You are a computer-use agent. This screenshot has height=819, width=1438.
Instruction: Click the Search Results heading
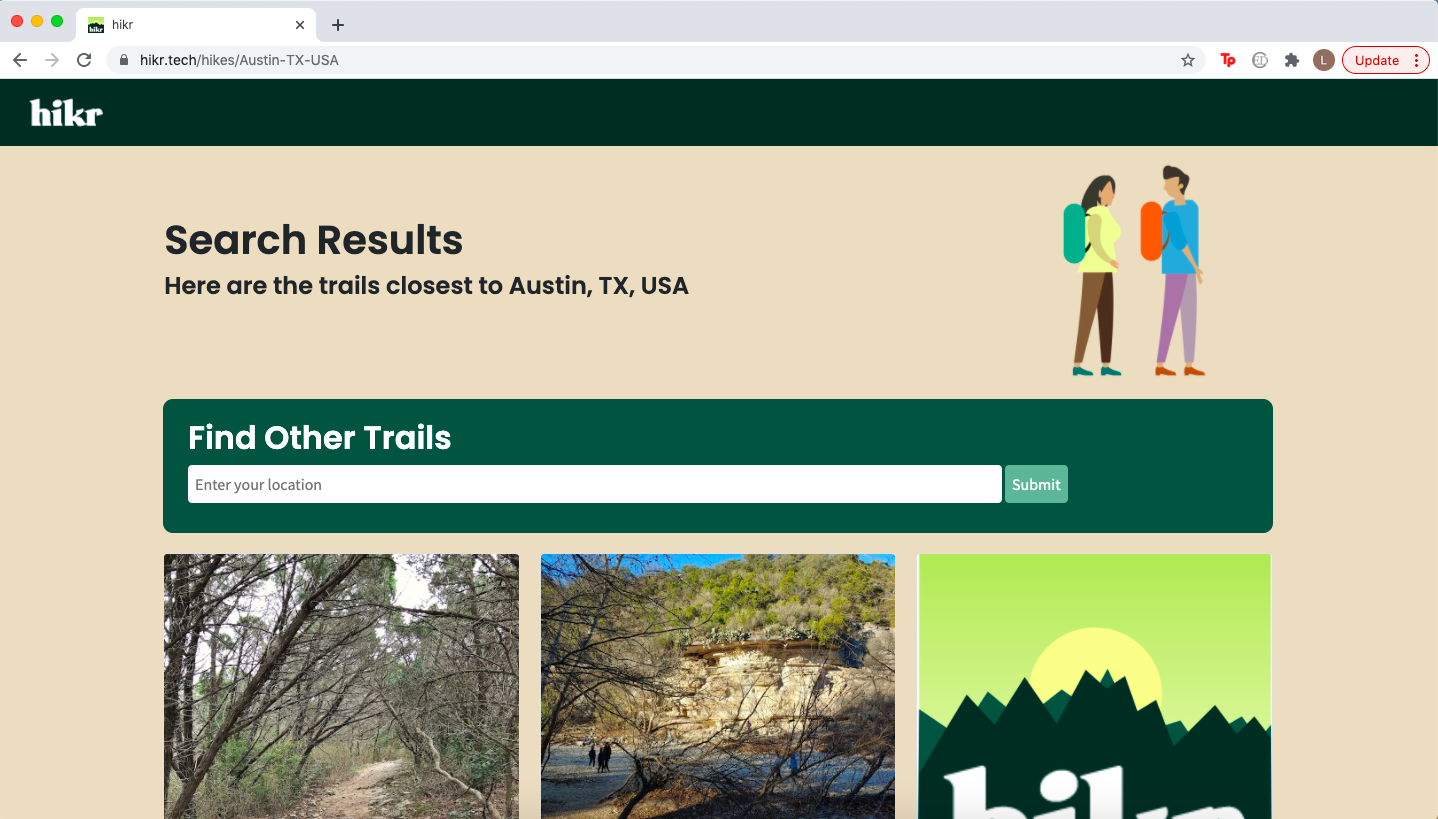tap(313, 240)
